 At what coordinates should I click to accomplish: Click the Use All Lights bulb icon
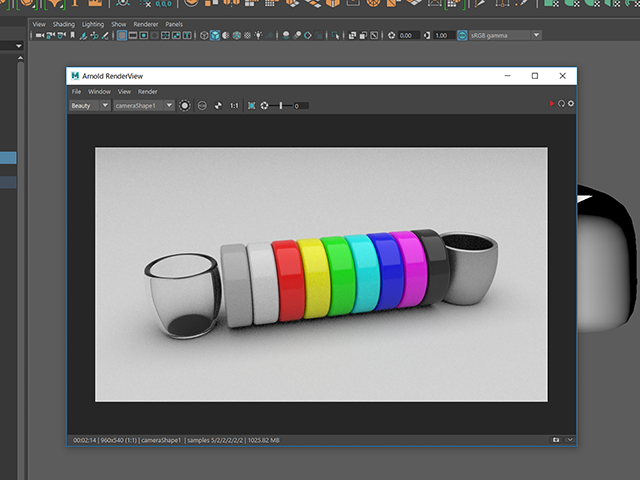[258, 36]
